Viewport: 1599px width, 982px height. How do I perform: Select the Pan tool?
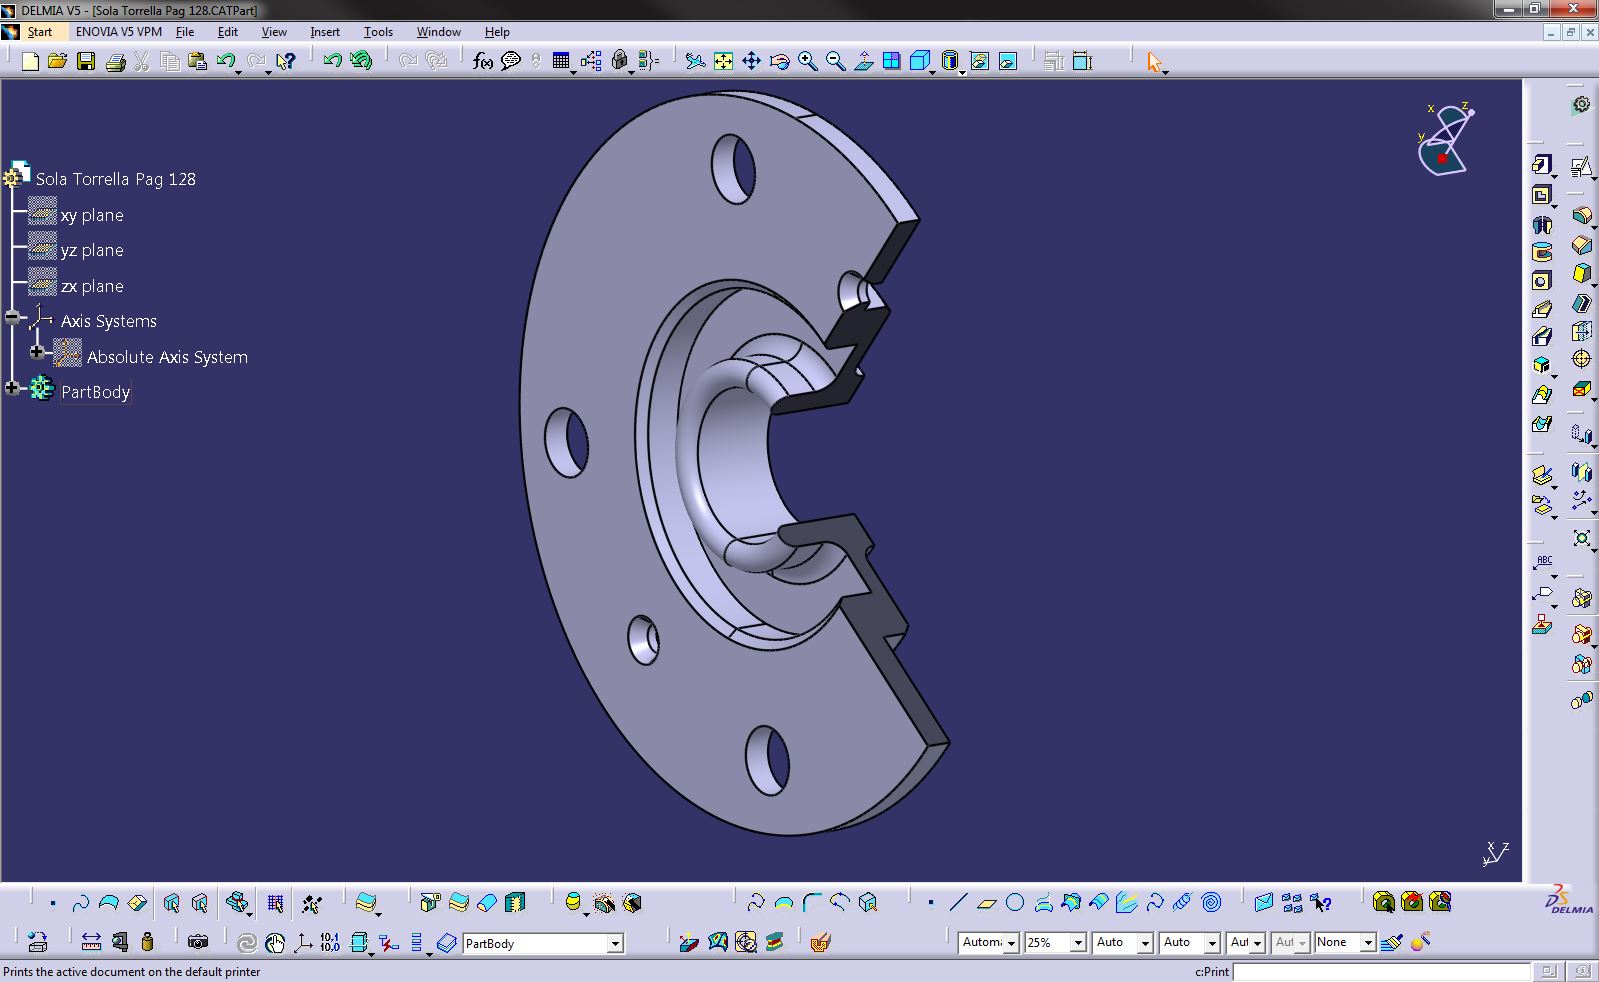[x=751, y=62]
